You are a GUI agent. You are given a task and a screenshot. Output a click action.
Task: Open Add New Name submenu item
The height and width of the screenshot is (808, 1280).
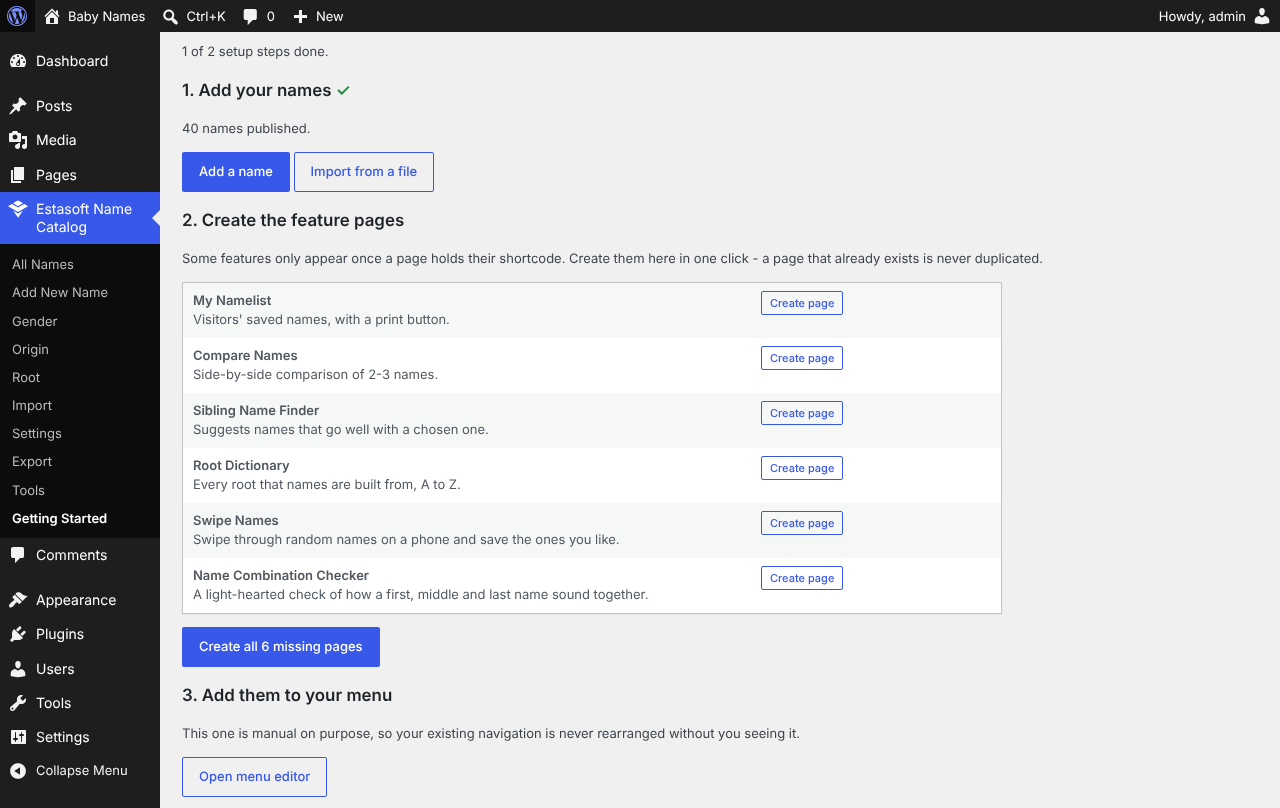point(60,292)
